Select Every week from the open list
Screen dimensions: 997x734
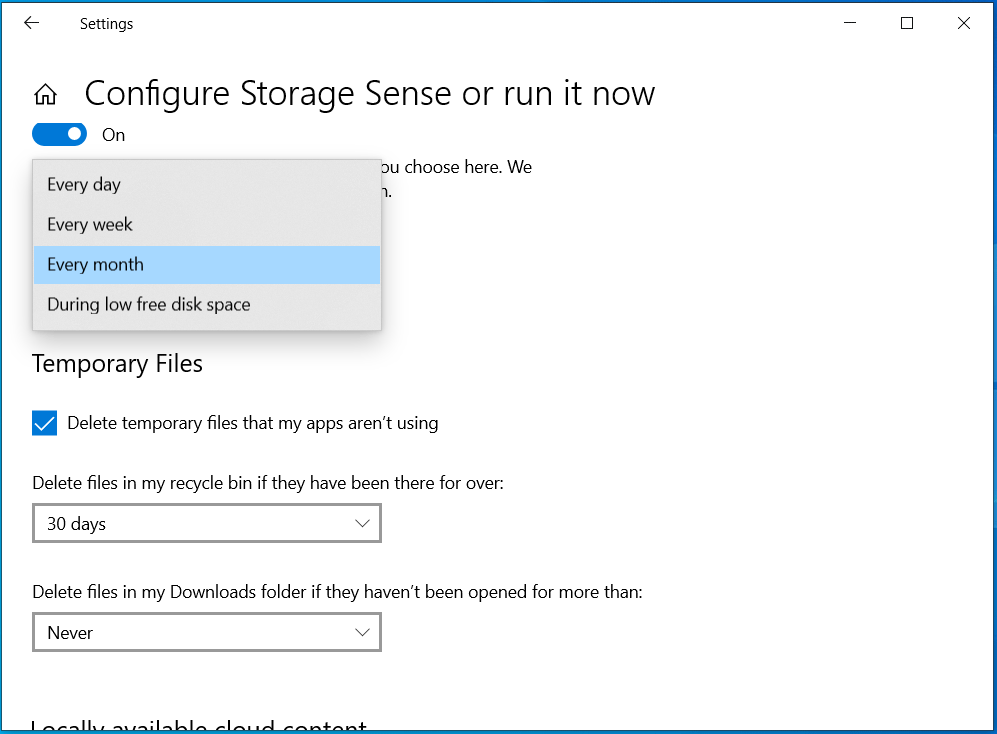(89, 224)
